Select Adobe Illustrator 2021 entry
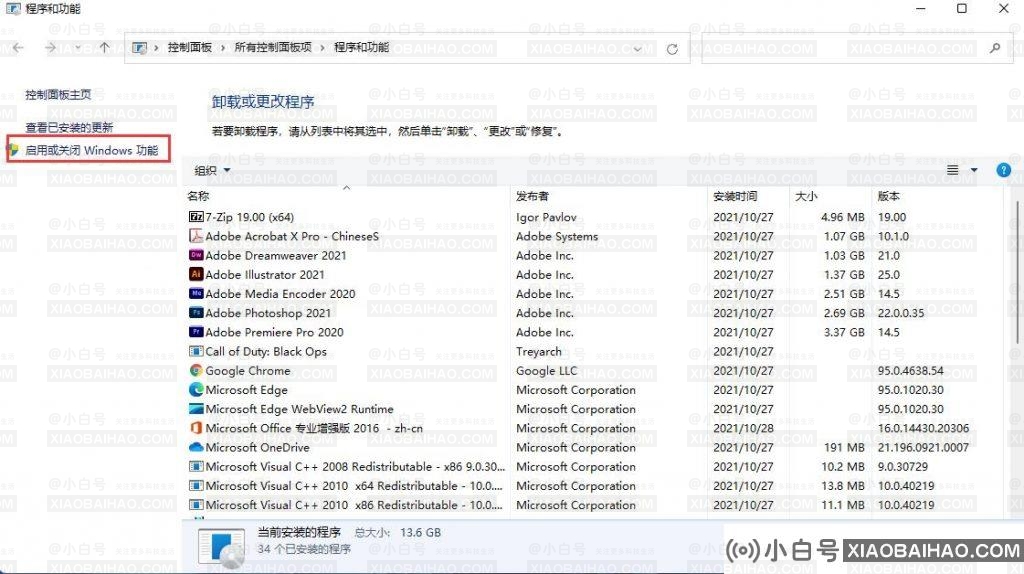Screen dimensions: 1024x574 264,275
